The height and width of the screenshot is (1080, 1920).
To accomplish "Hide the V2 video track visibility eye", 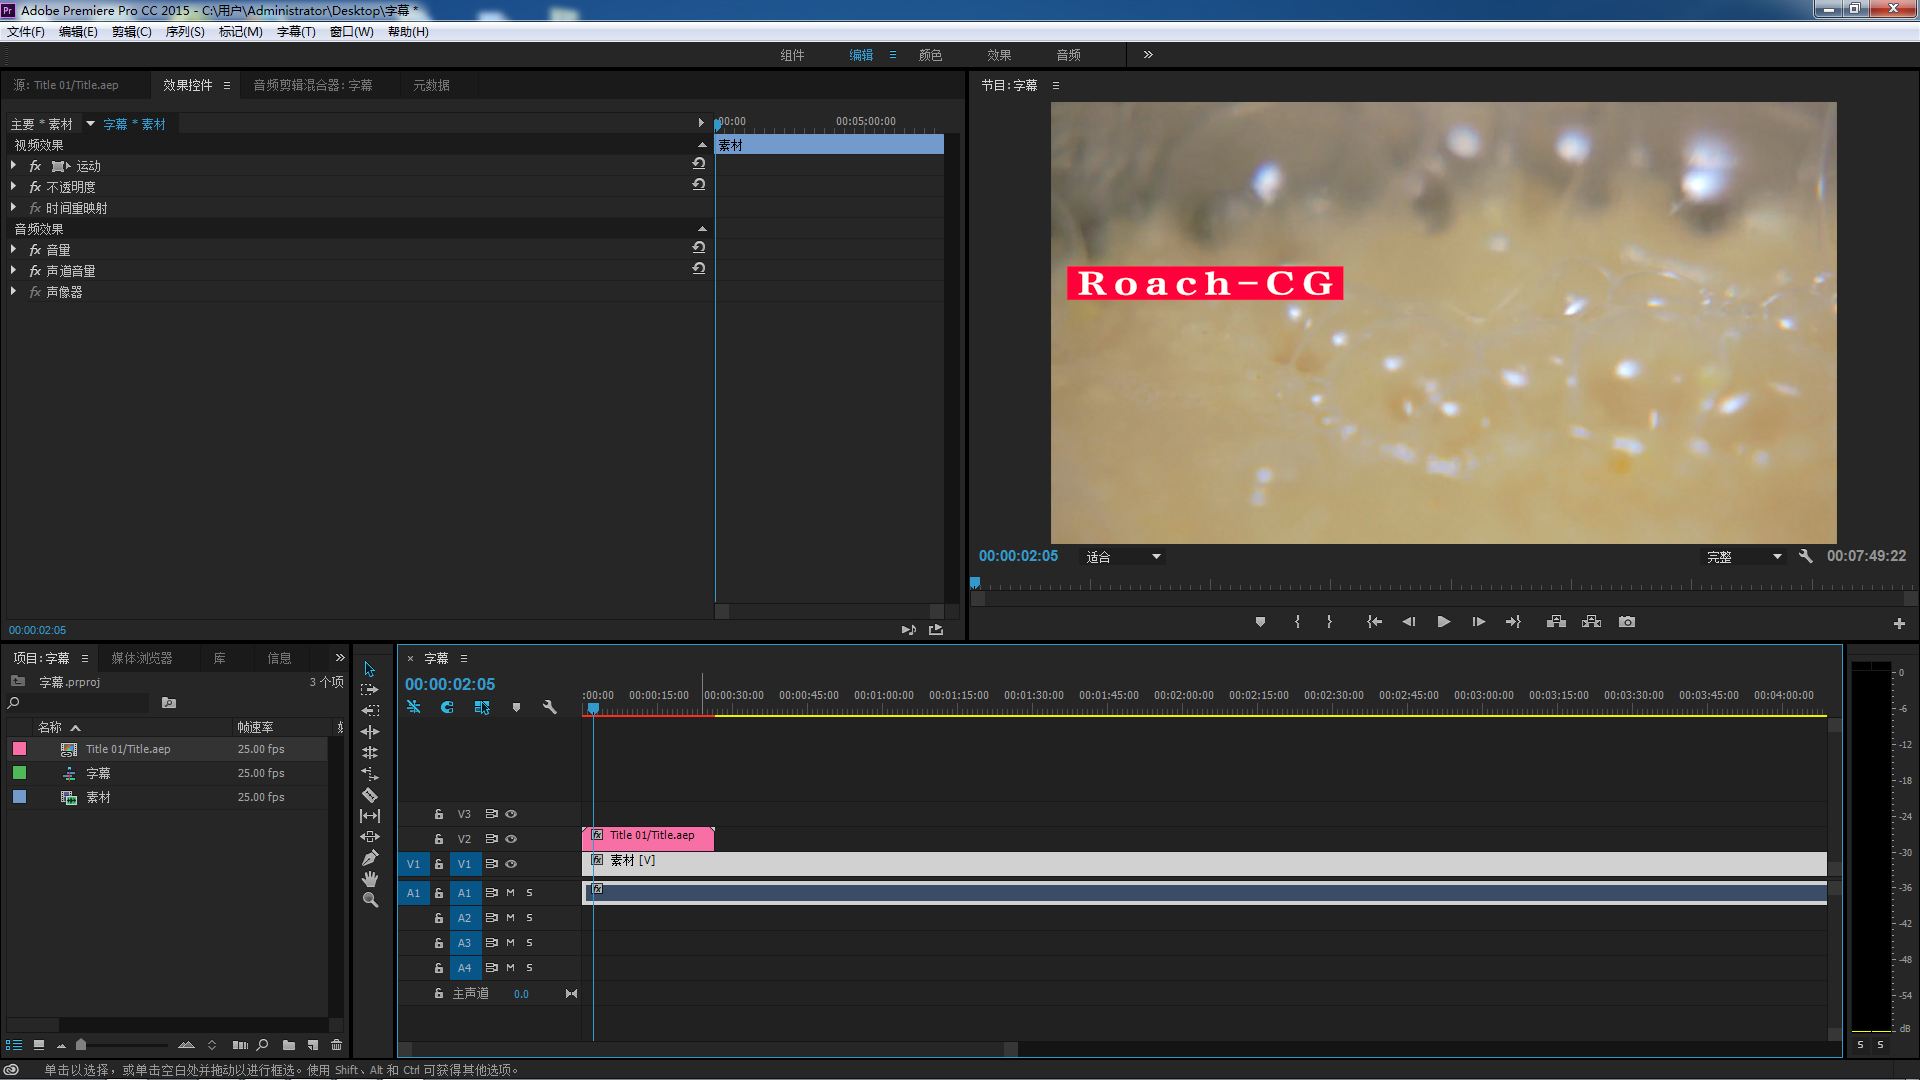I will 511,839.
